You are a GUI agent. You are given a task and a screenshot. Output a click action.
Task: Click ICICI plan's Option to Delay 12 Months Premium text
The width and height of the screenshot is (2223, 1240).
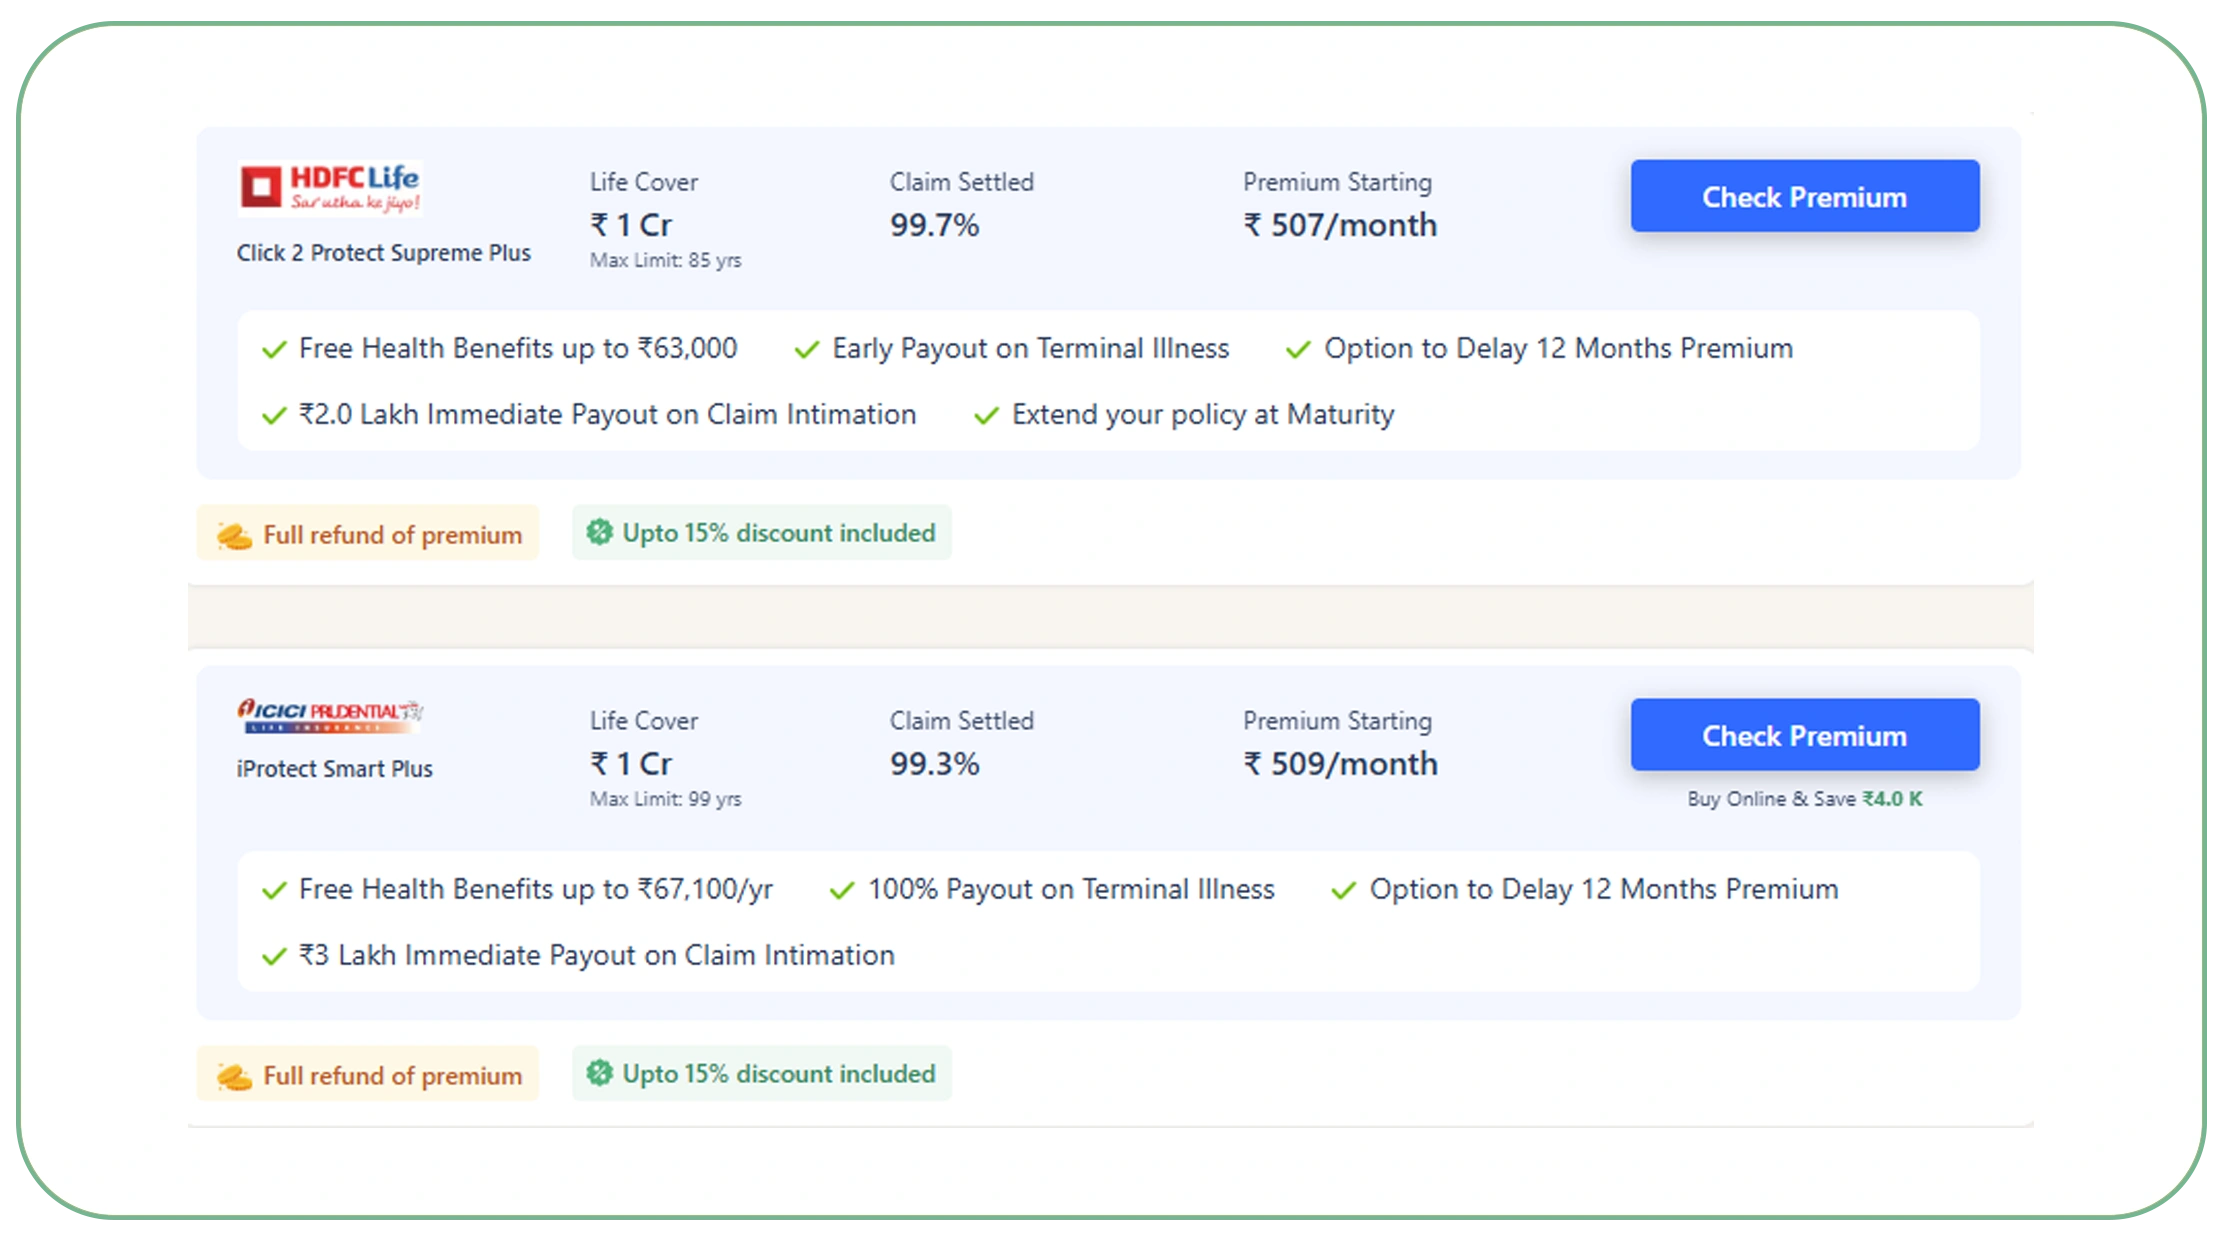click(x=1604, y=889)
